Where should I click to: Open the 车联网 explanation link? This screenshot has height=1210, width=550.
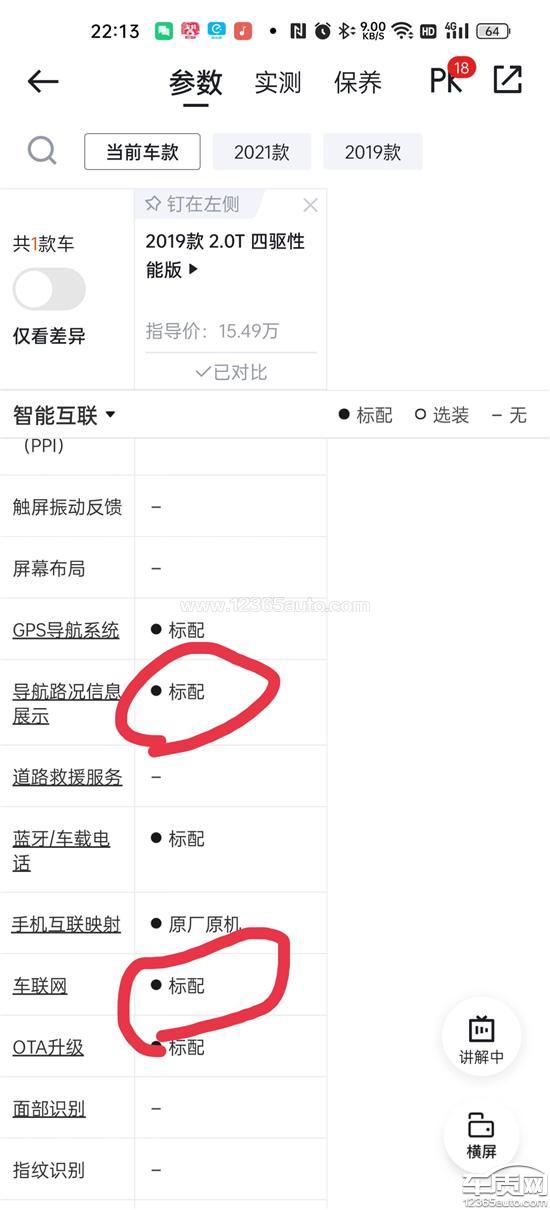(40, 986)
